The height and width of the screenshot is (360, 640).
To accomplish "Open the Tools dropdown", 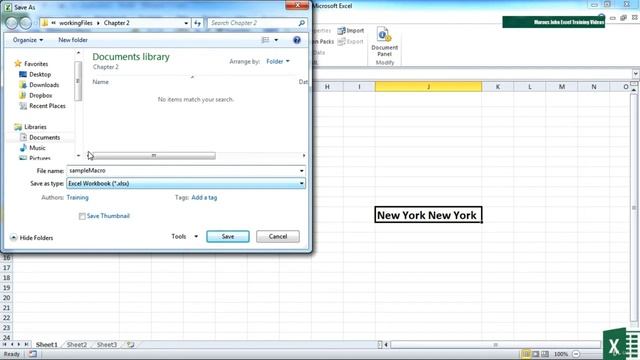I will 184,236.
